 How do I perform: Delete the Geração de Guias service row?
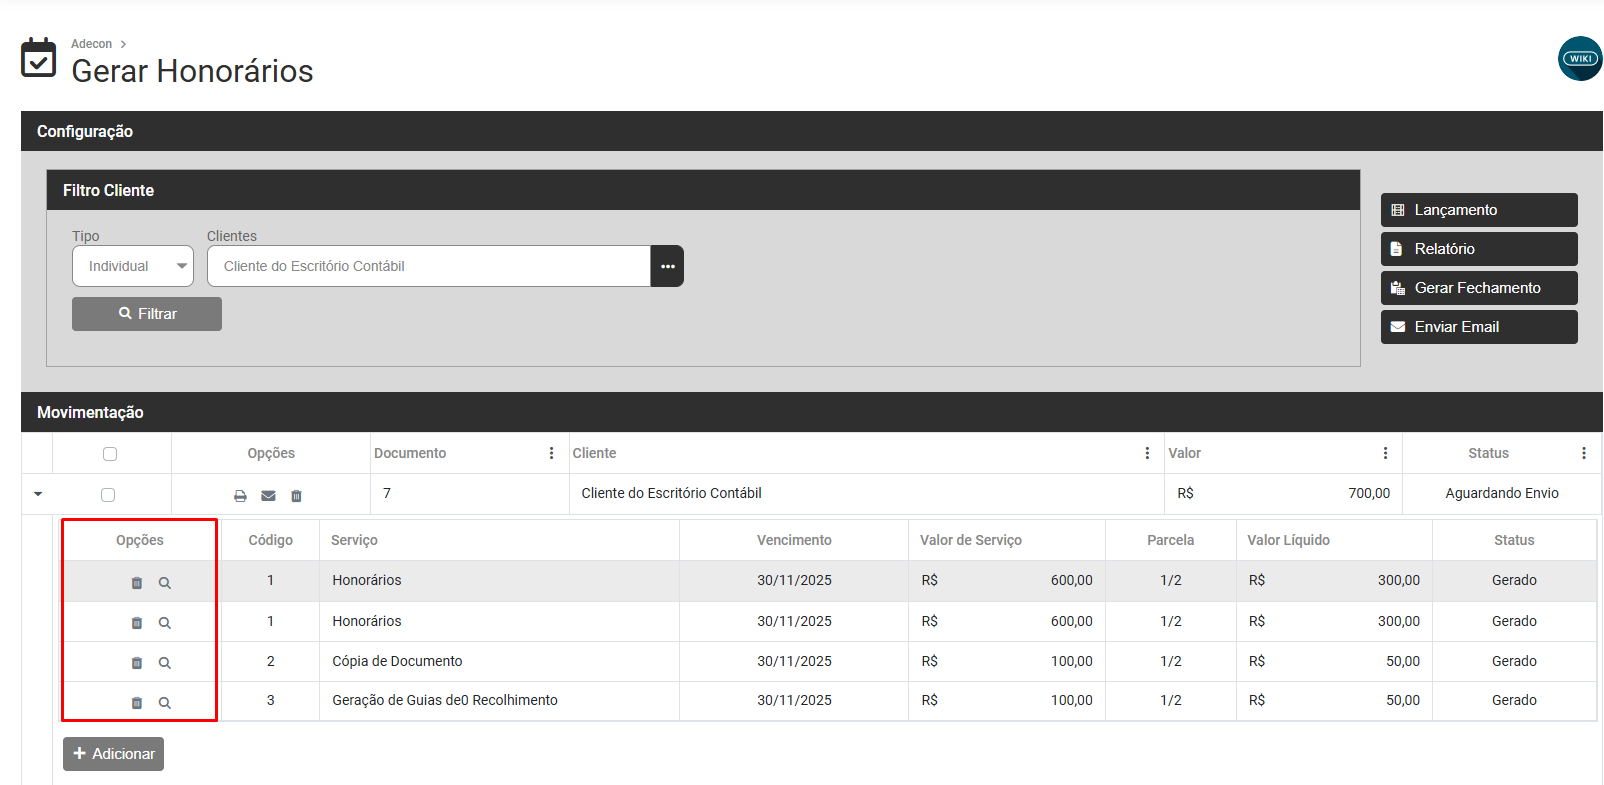(137, 703)
